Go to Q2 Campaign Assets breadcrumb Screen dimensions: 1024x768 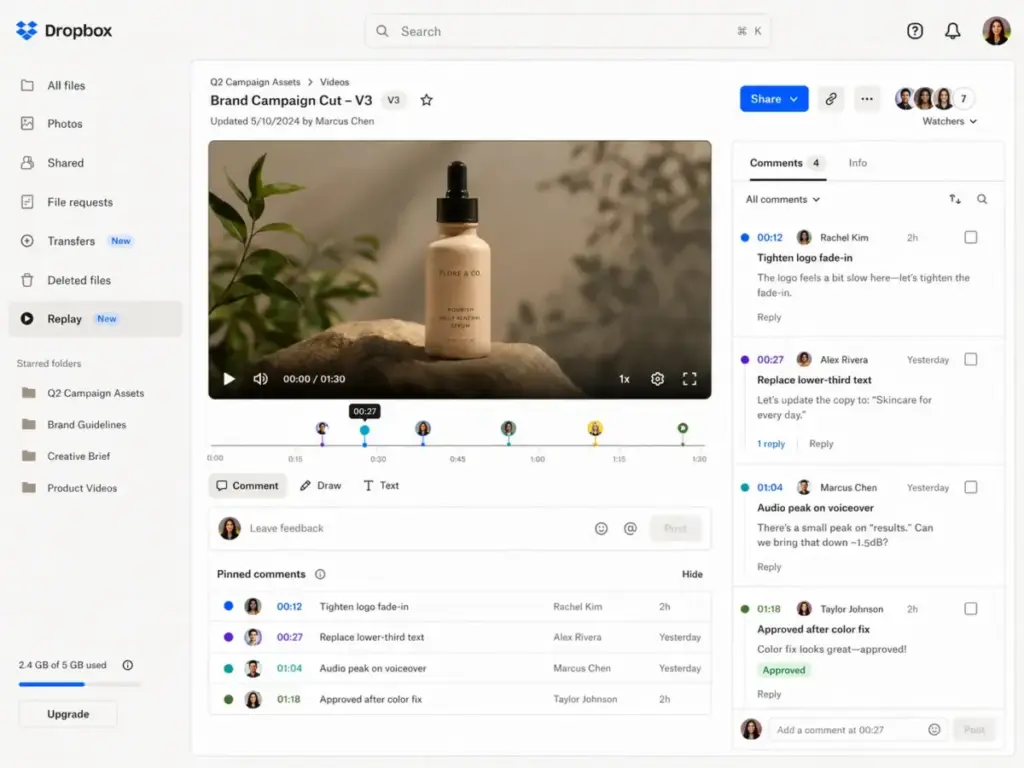tap(255, 82)
